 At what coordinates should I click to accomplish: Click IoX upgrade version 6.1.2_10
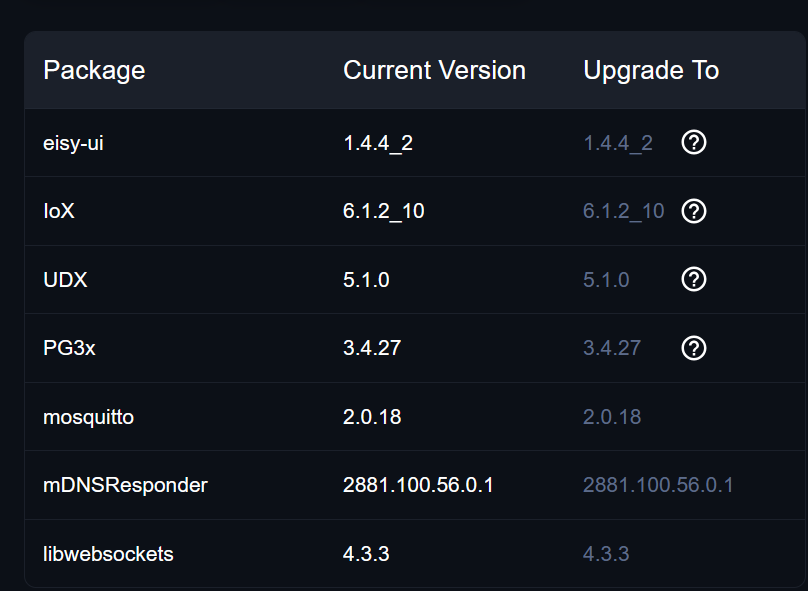(x=624, y=211)
